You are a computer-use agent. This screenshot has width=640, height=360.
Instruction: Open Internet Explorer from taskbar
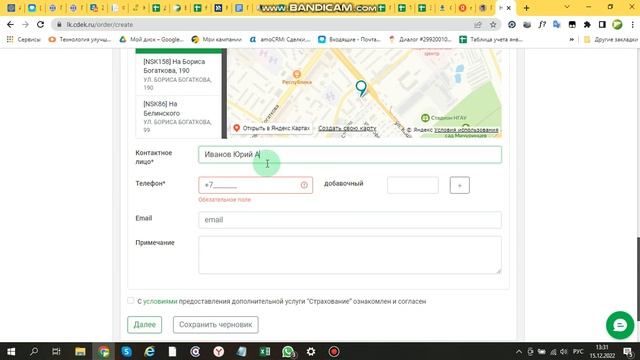tap(150, 351)
